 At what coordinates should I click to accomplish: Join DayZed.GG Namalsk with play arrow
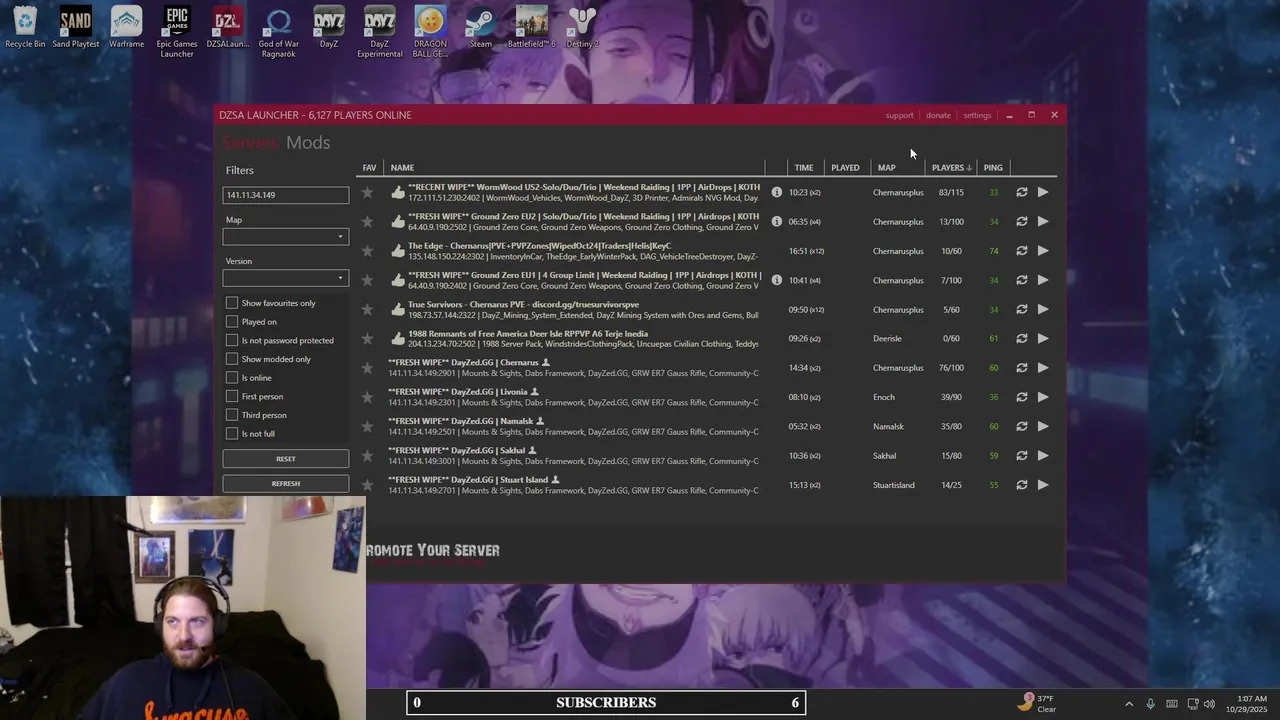tap(1043, 426)
